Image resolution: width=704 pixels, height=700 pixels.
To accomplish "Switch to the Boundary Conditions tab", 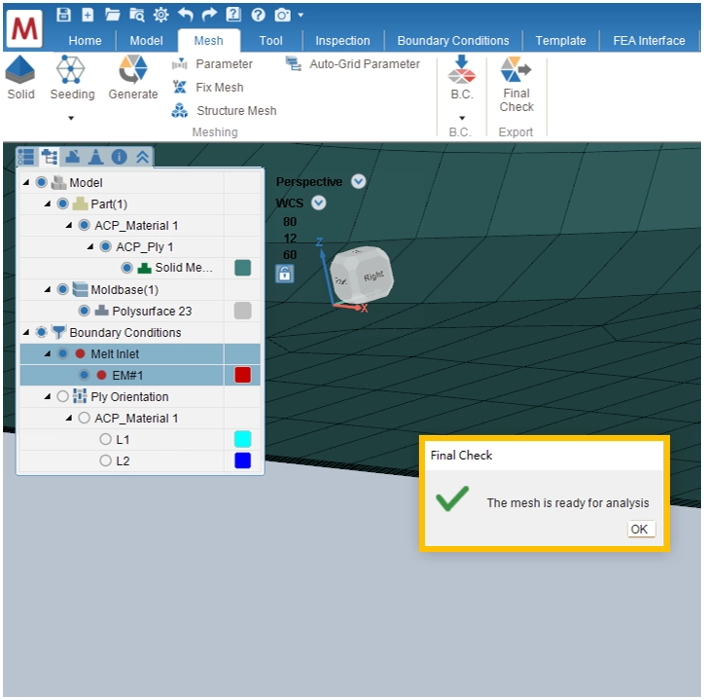I will [x=453, y=41].
